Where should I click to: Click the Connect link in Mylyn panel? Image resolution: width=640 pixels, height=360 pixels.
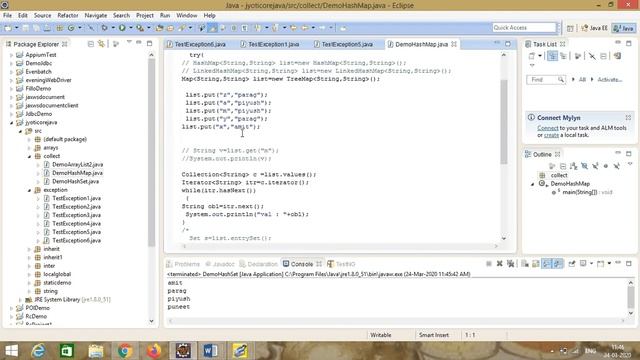[548, 128]
